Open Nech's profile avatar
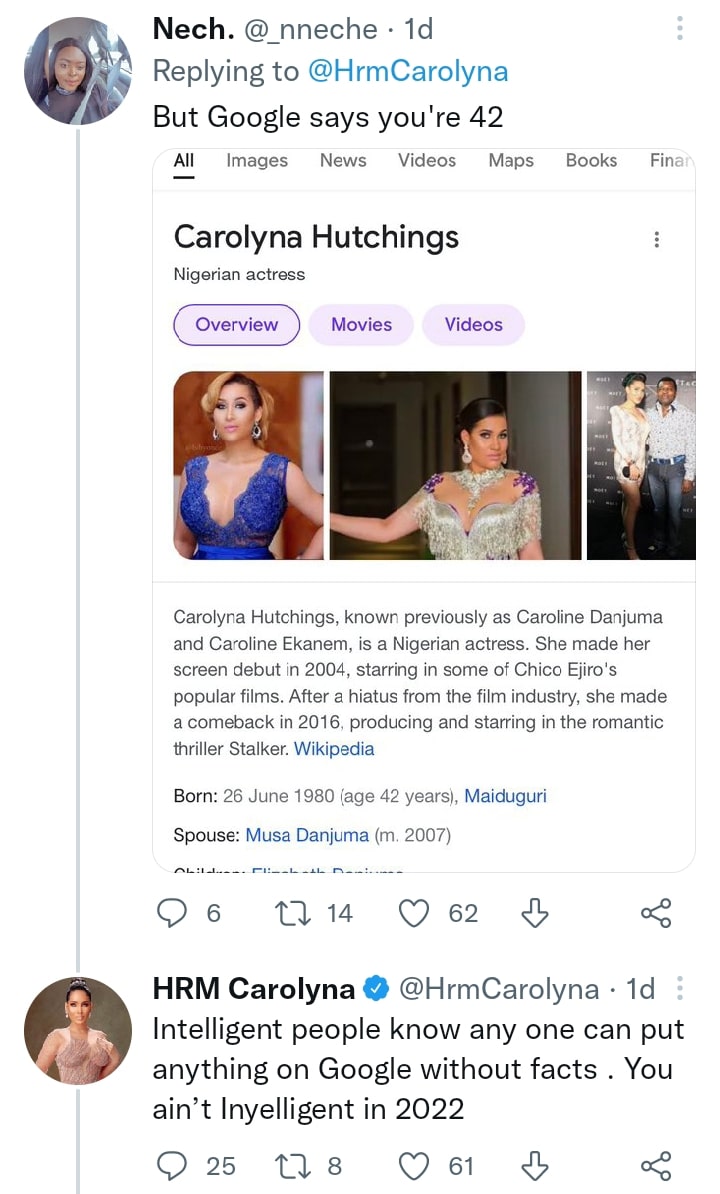 78,70
